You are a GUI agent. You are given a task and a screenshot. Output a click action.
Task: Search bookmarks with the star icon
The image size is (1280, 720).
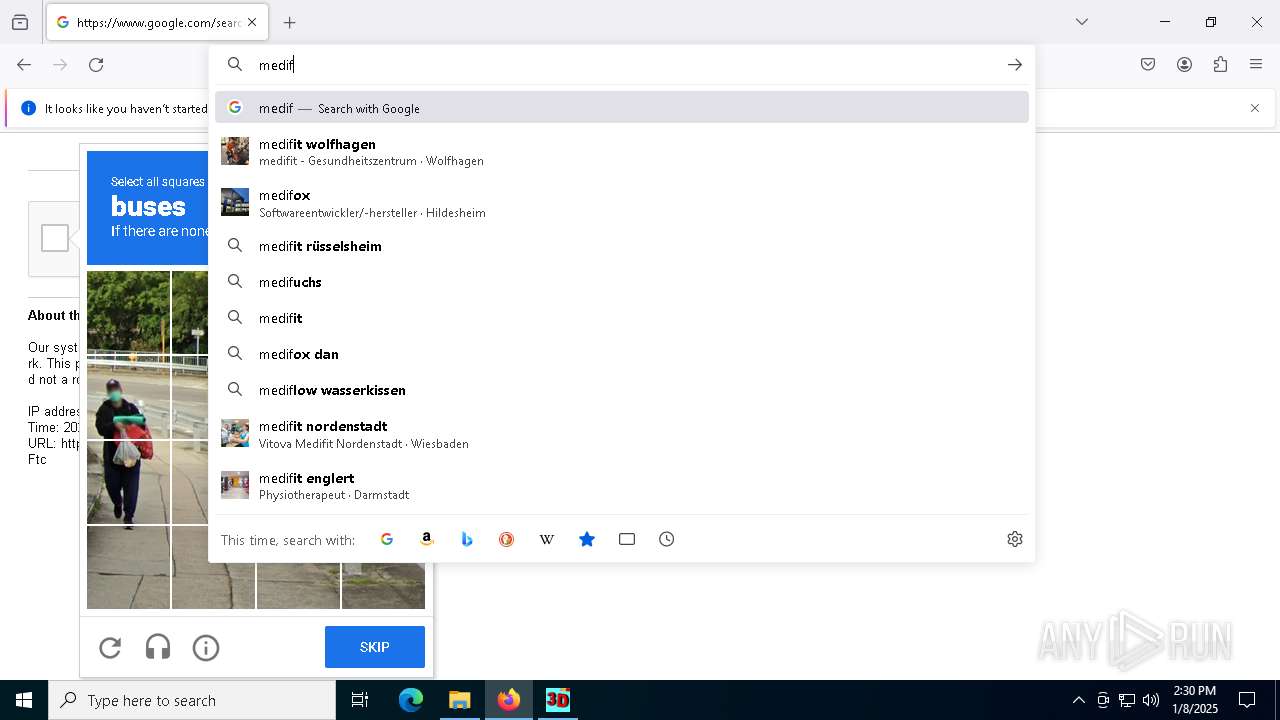[x=587, y=539]
